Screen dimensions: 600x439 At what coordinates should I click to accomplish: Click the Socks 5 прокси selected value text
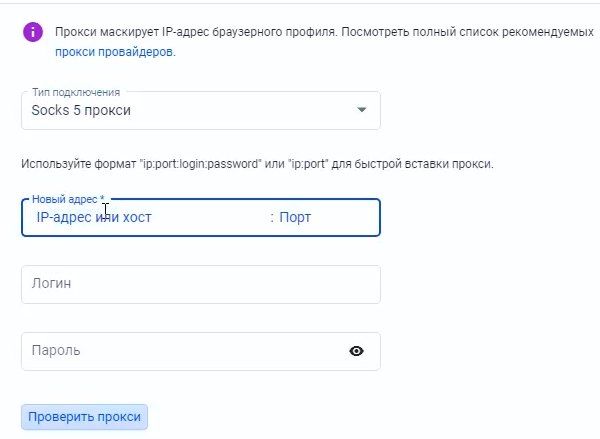[81, 110]
